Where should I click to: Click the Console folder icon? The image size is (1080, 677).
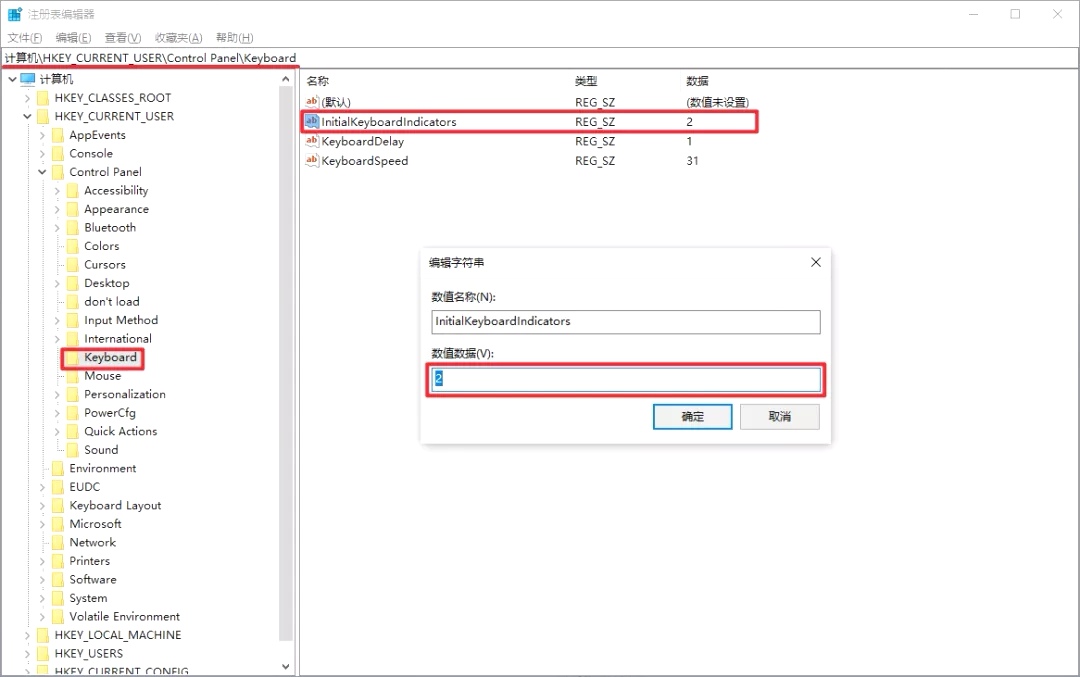[x=58, y=154]
